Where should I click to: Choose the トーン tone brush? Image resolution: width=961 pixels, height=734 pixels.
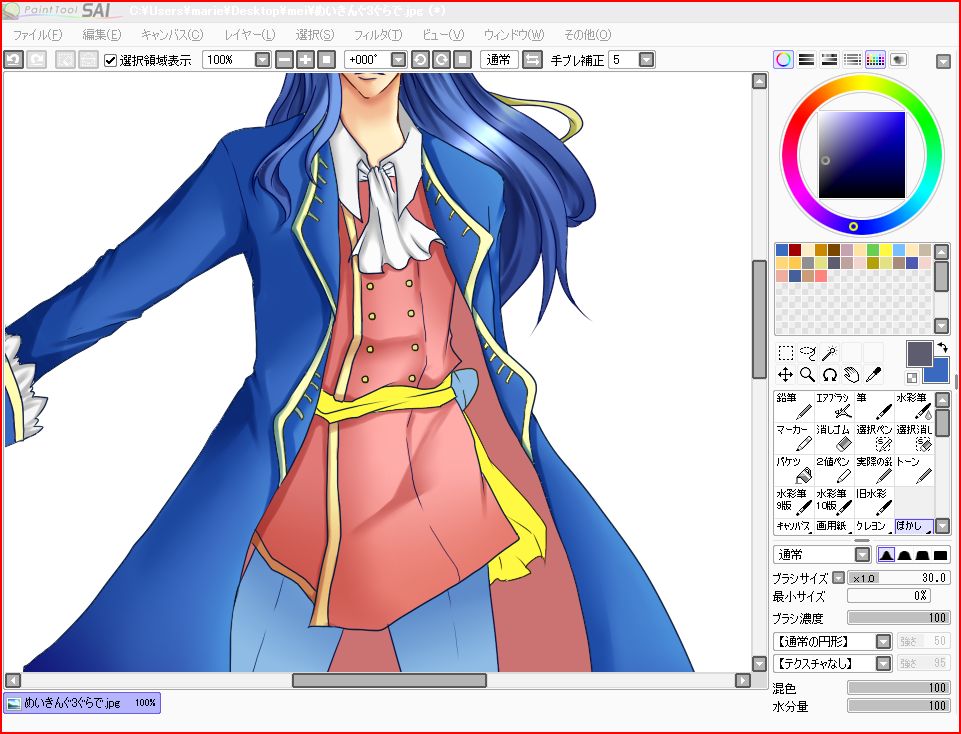click(914, 470)
